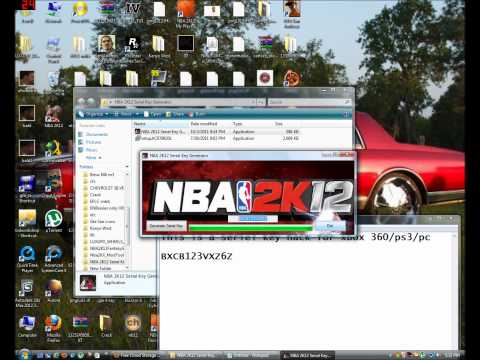
Task: Open the Organize menu in Explorer
Action: tap(94, 114)
